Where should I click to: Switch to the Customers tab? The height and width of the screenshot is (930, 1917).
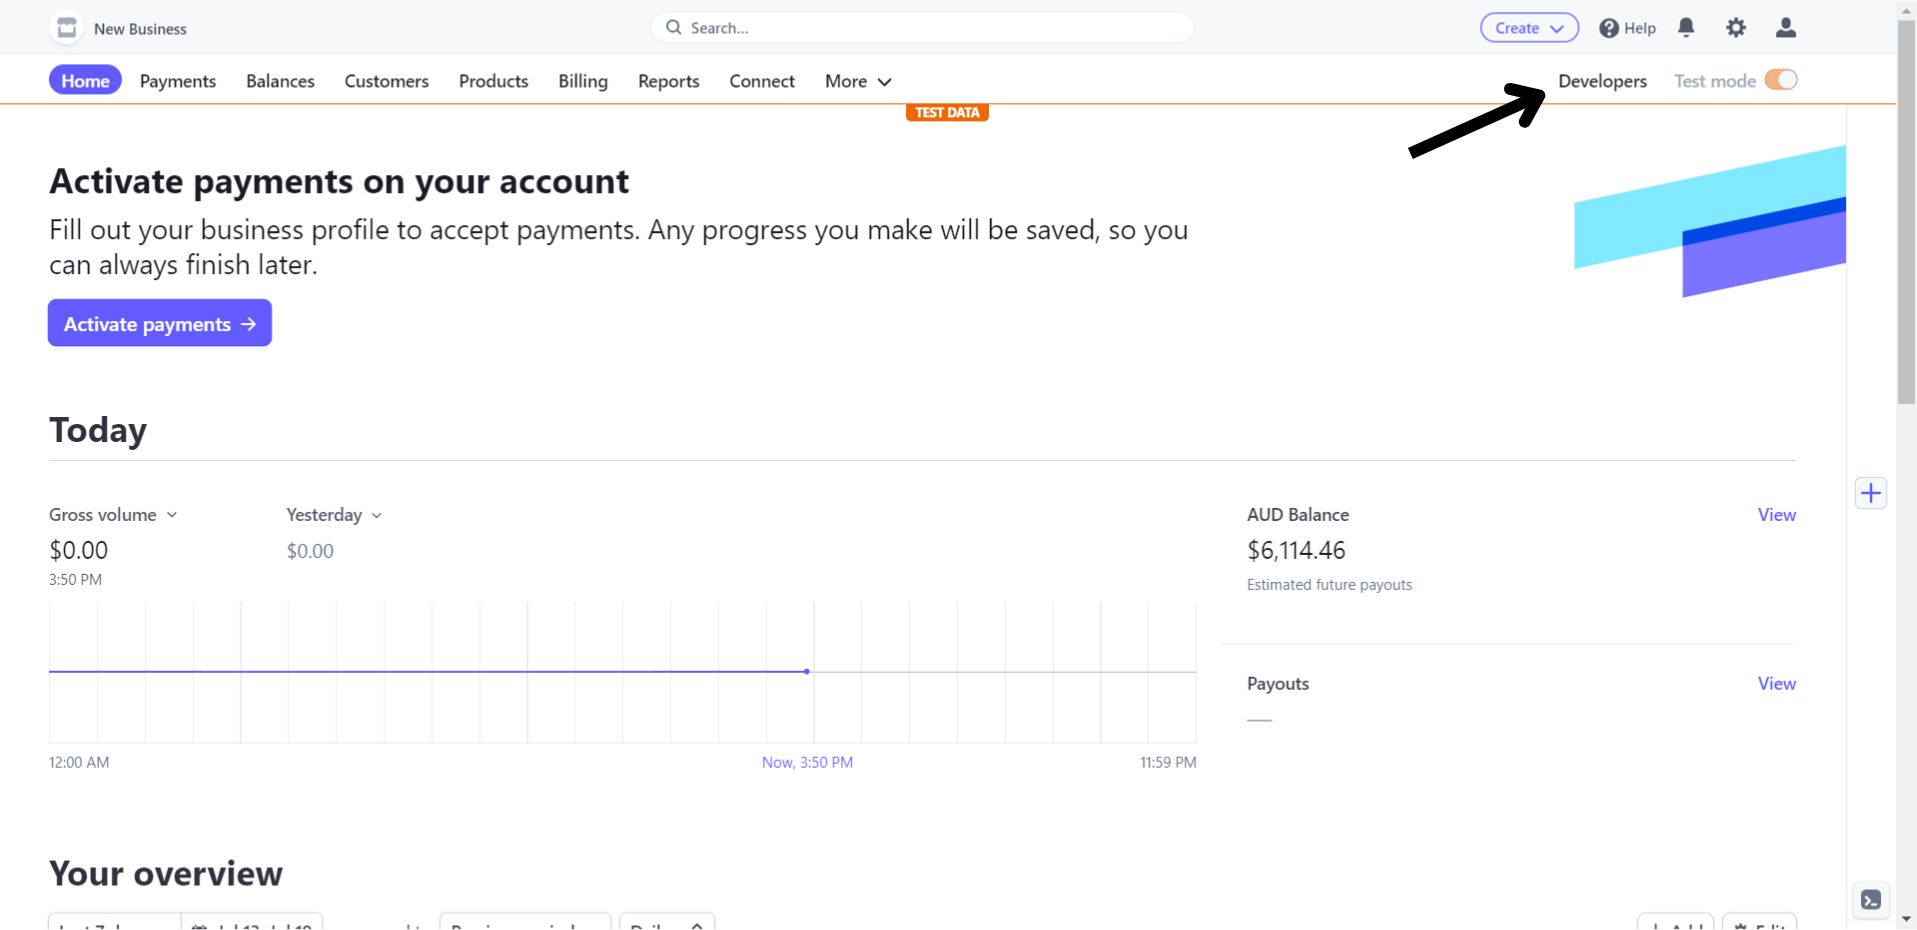(x=386, y=81)
